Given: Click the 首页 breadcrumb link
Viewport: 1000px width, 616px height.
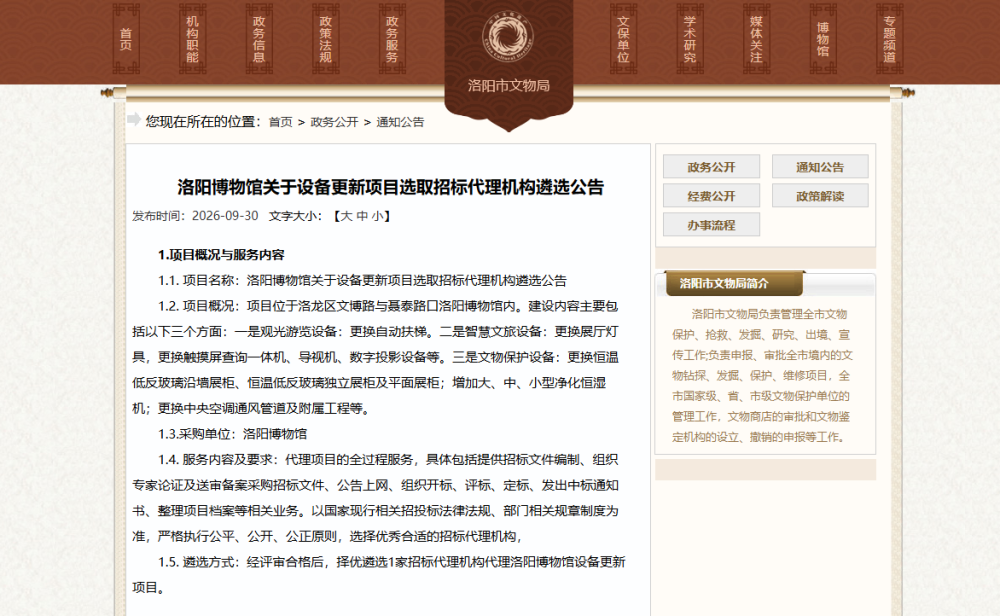Looking at the screenshot, I should pyautogui.click(x=281, y=122).
